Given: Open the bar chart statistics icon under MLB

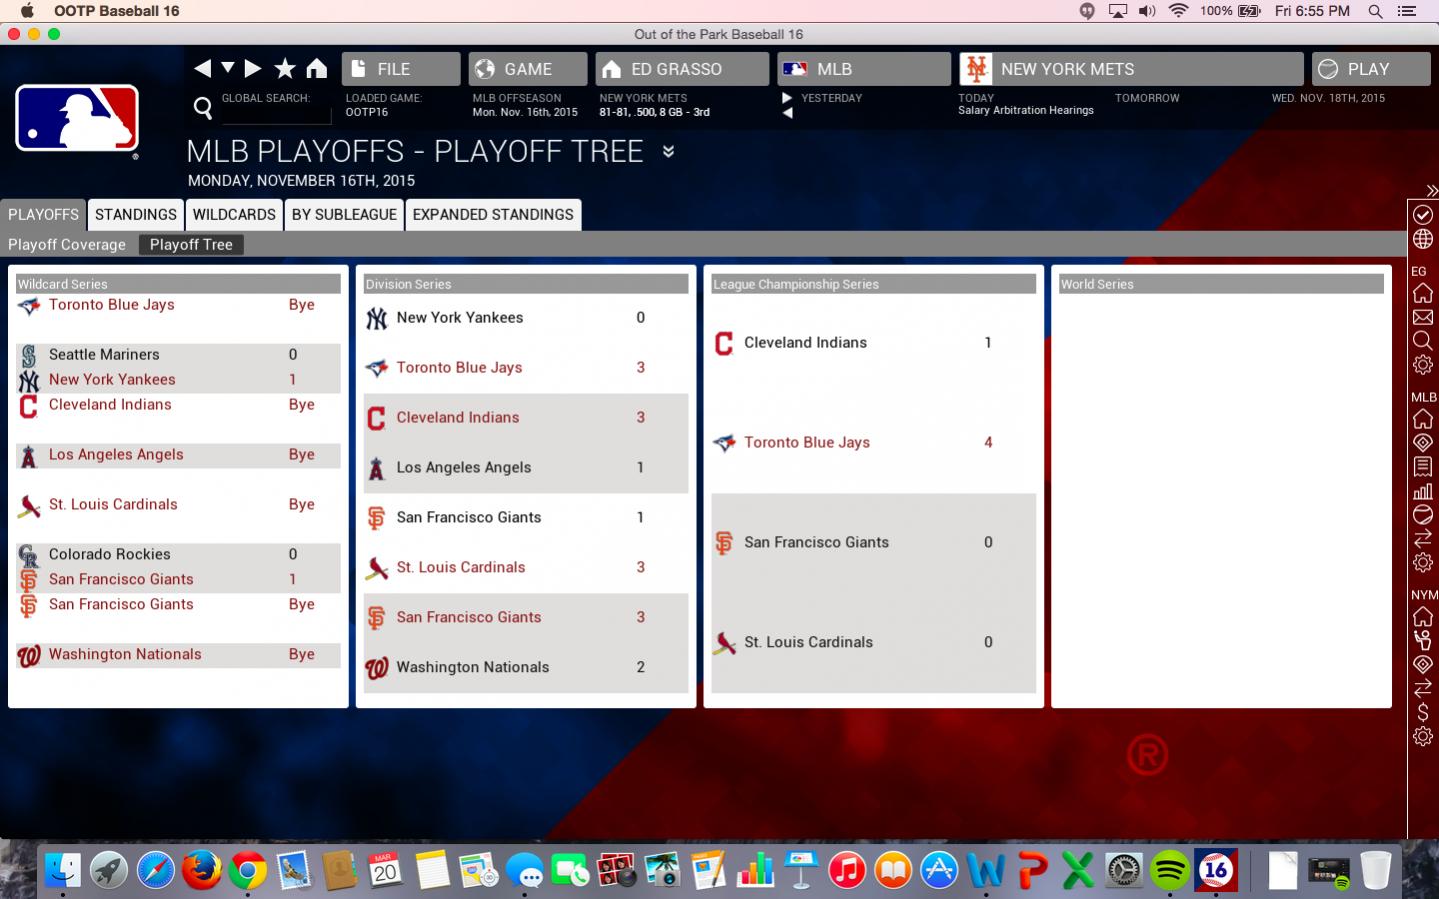Looking at the screenshot, I should tap(1423, 491).
